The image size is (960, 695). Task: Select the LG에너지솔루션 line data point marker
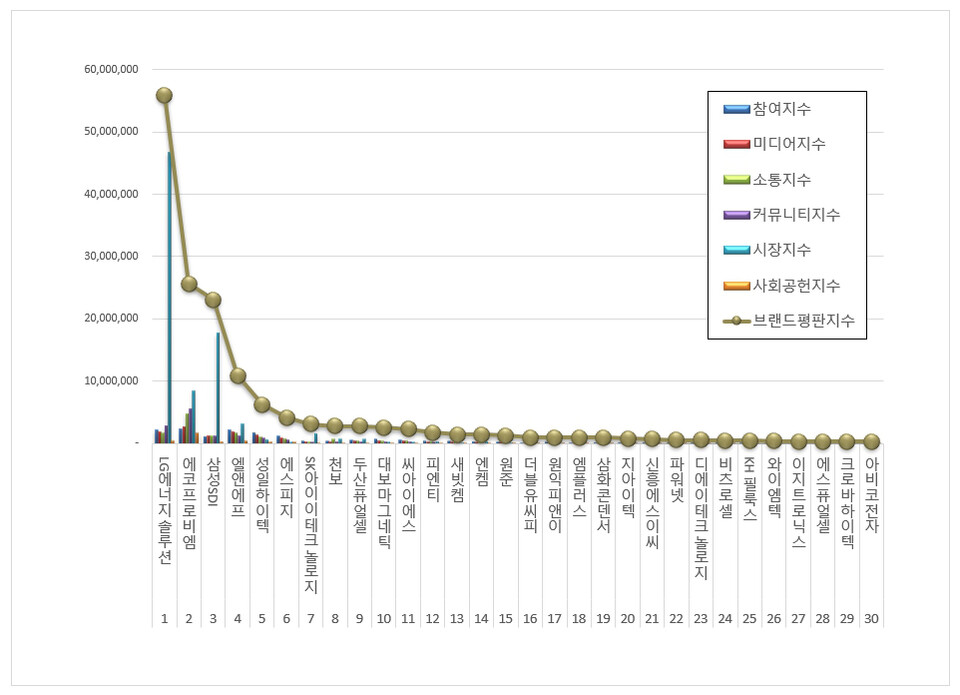(164, 95)
